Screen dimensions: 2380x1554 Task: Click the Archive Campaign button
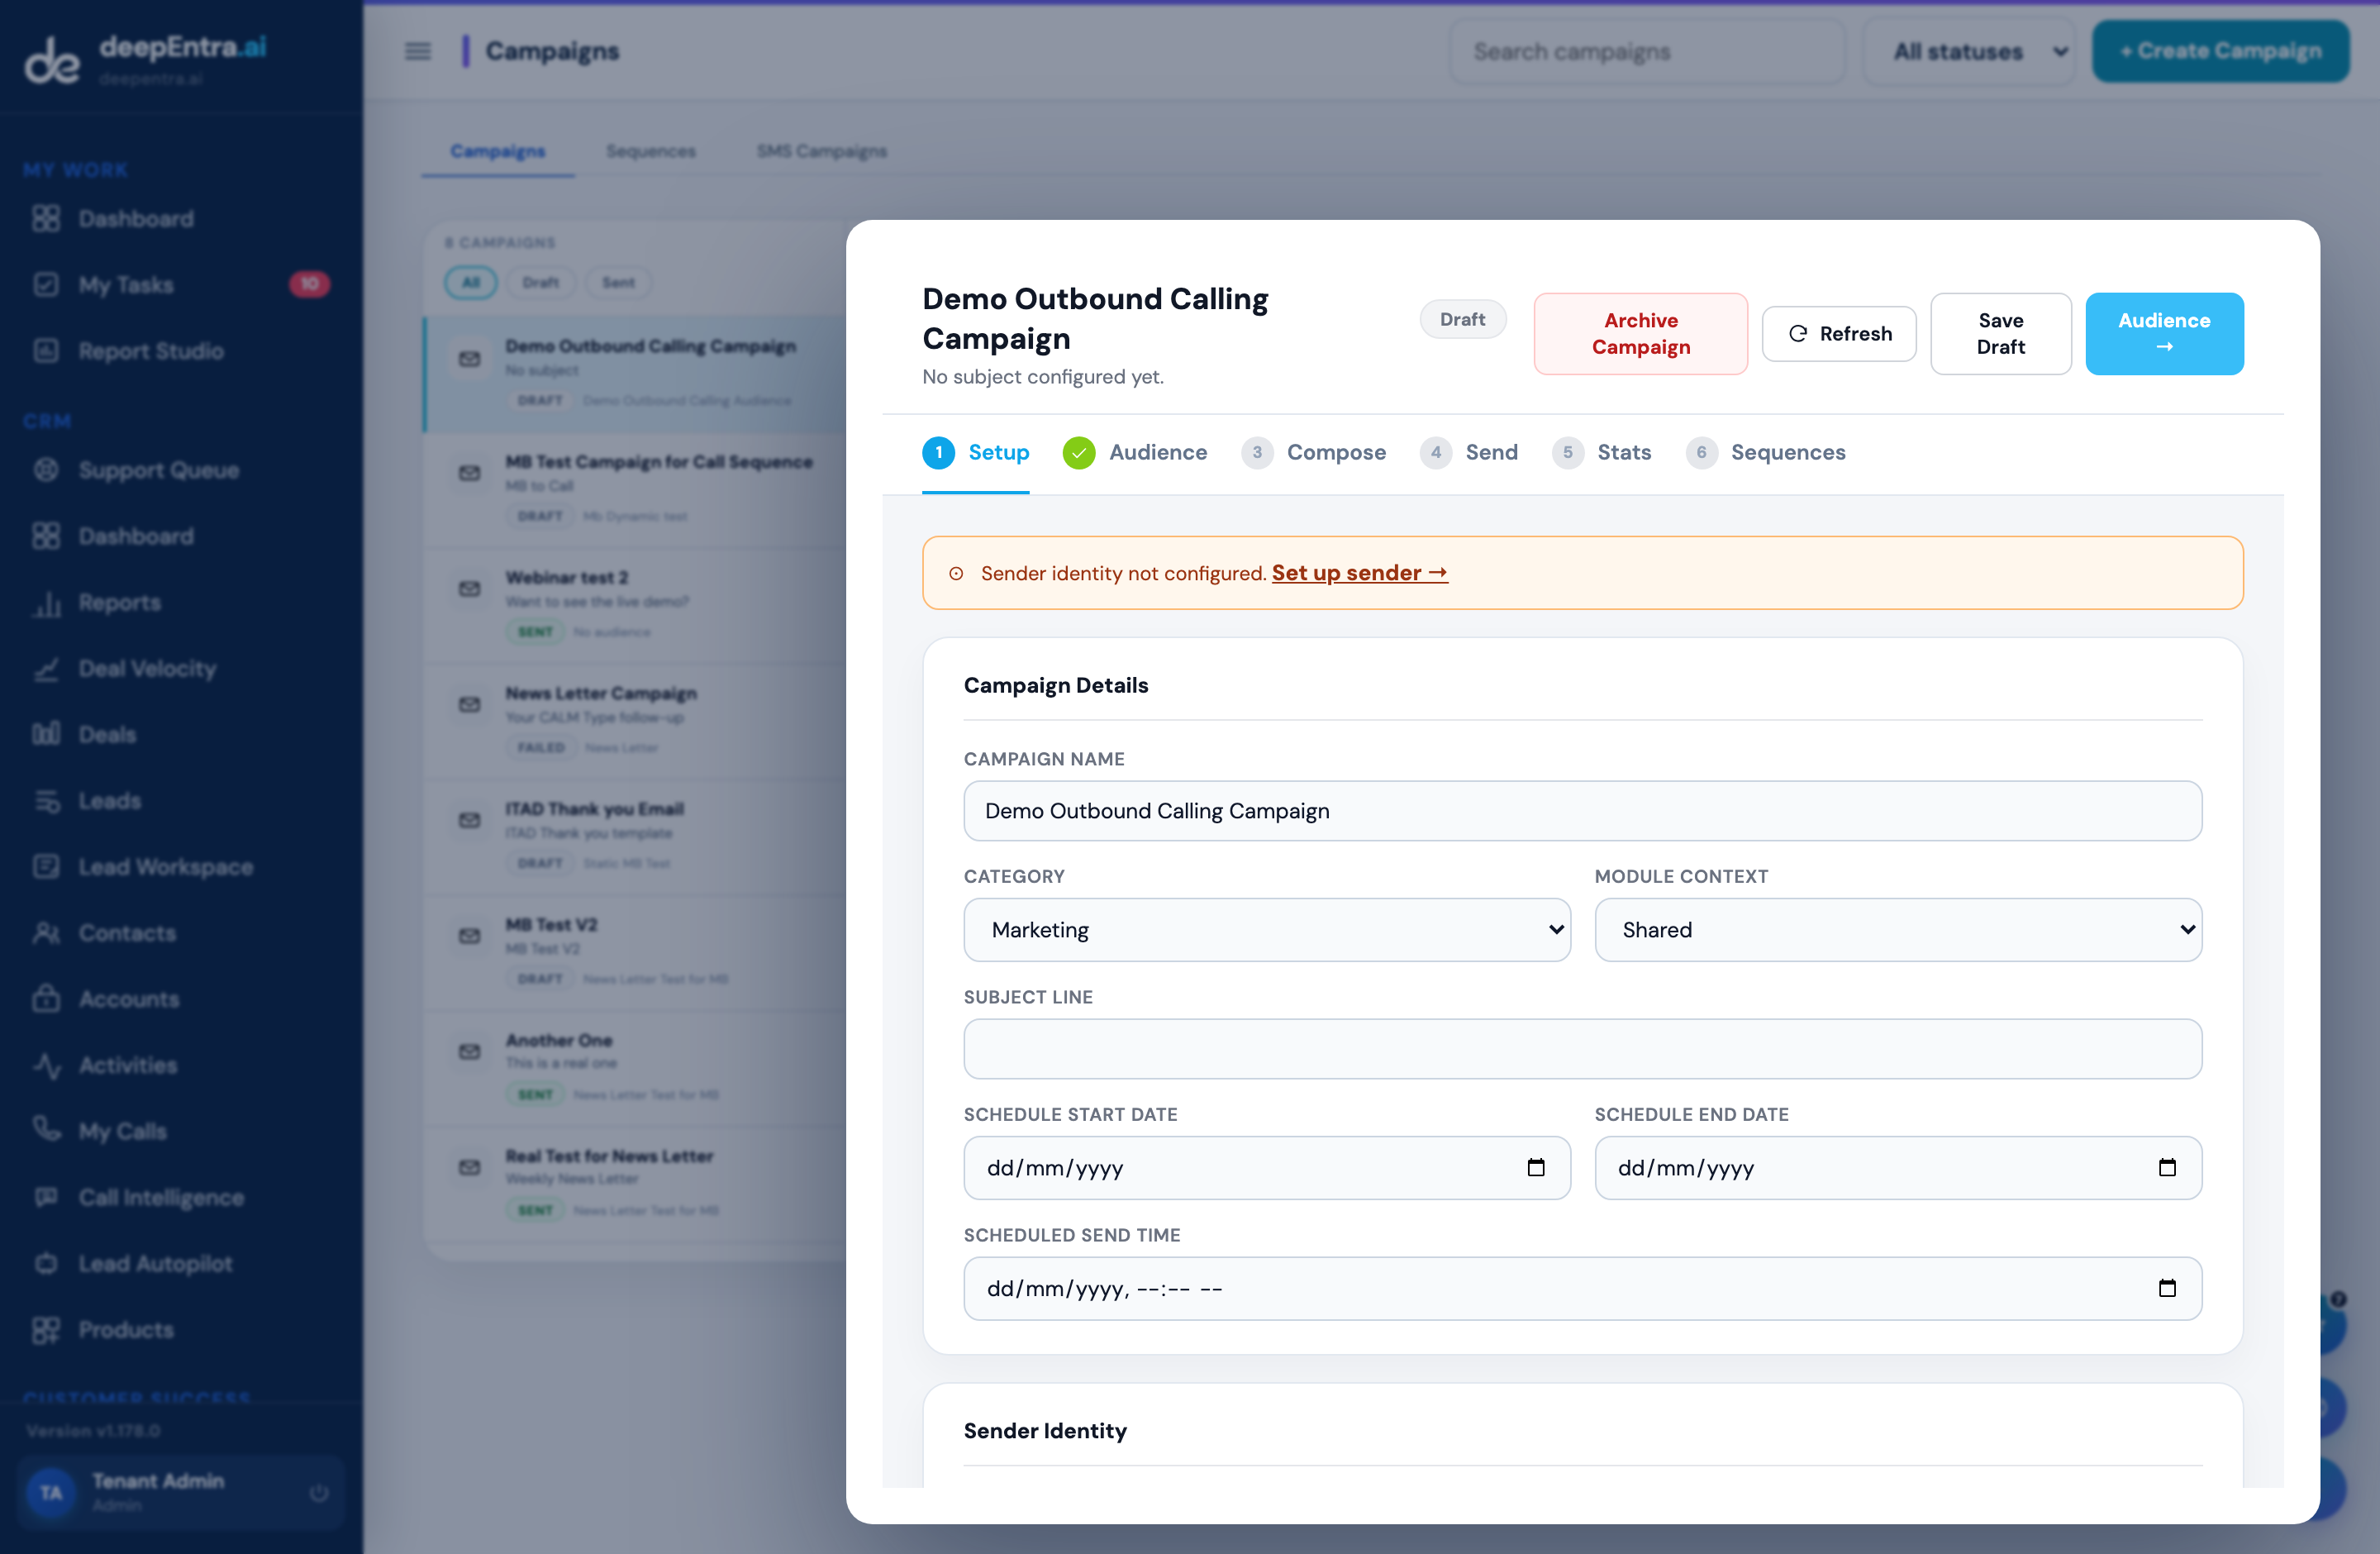(1641, 333)
